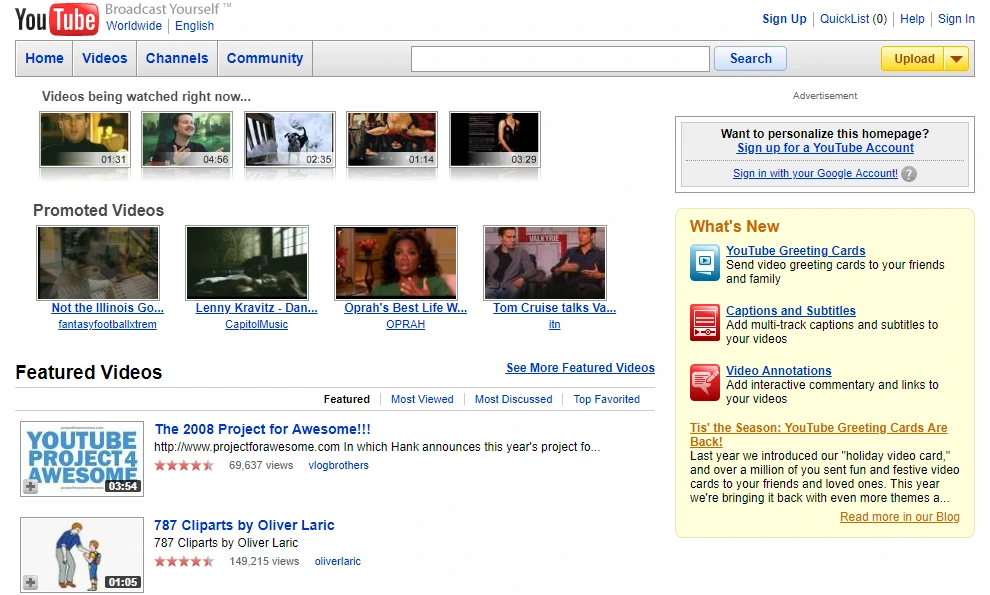This screenshot has width=990, height=595.
Task: Click the yellow Upload button
Action: point(913,59)
